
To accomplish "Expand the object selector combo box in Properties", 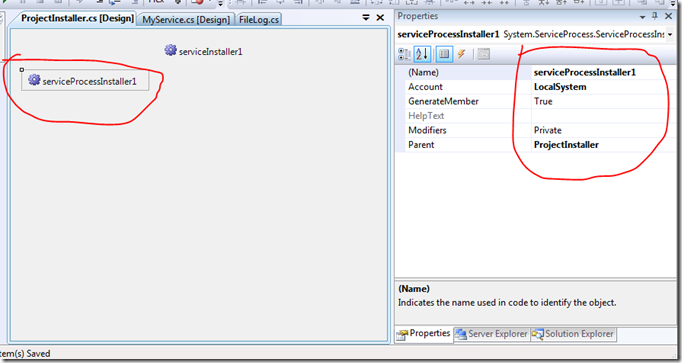I will (670, 34).
